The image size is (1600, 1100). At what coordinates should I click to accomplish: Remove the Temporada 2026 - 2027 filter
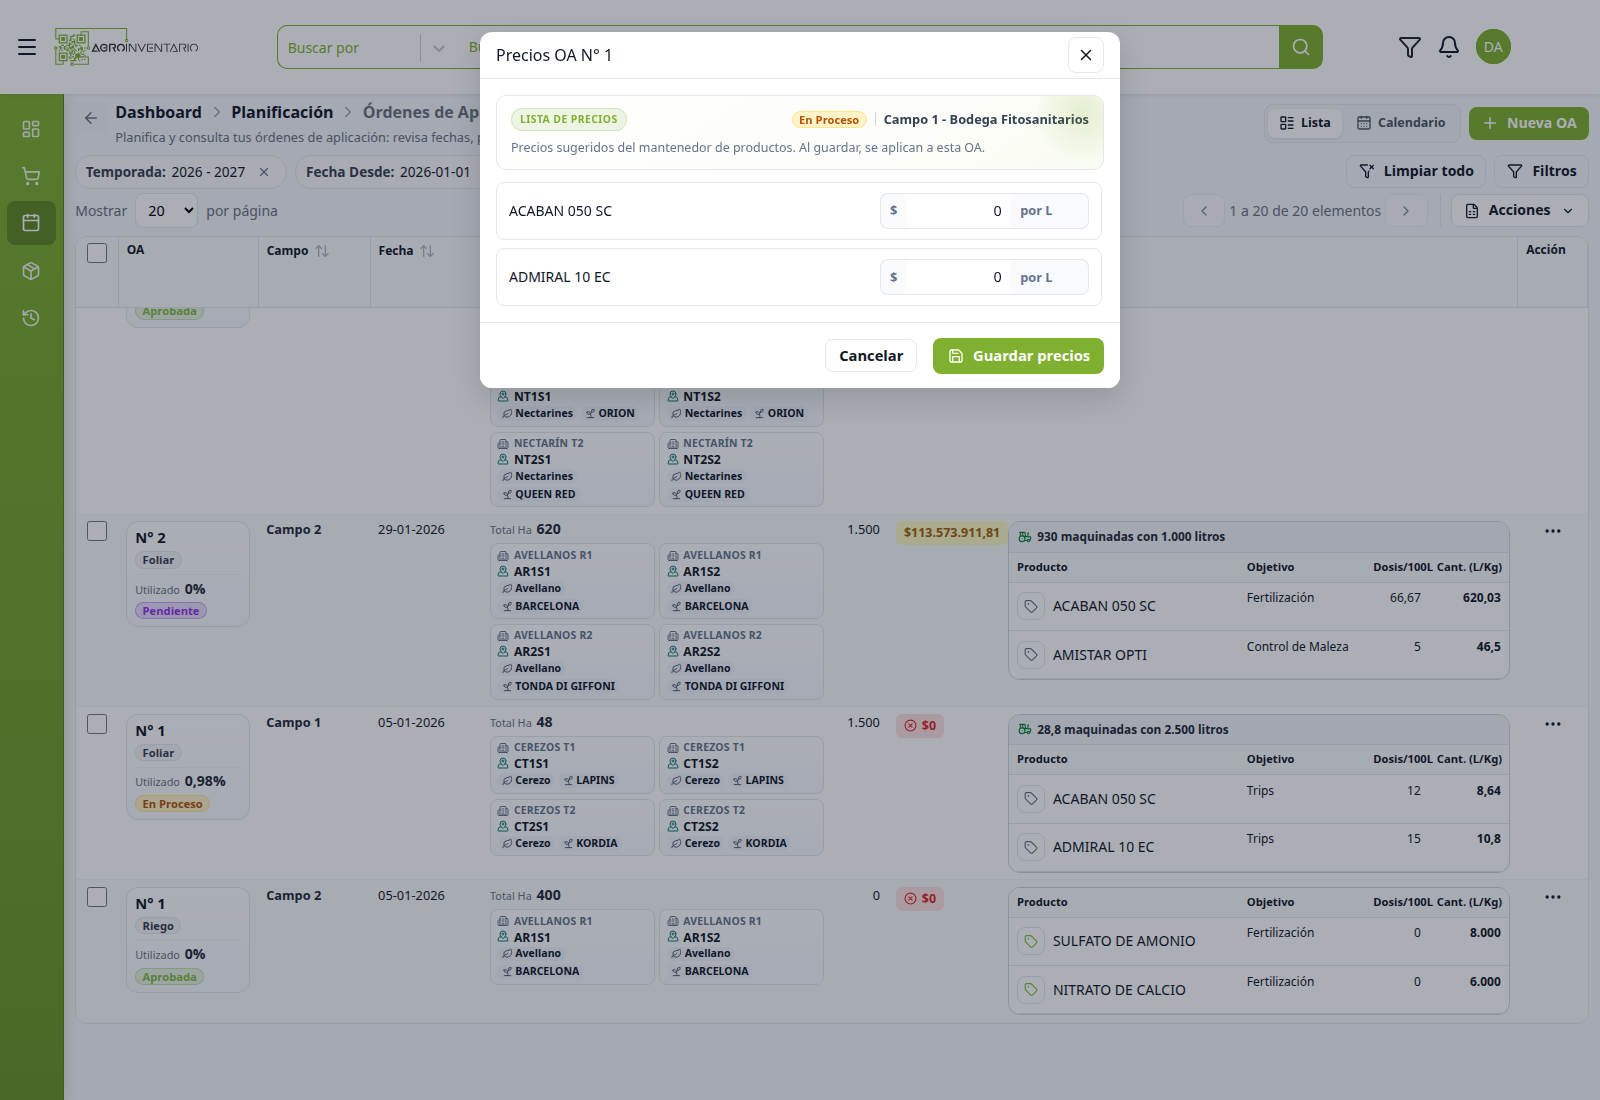(264, 172)
